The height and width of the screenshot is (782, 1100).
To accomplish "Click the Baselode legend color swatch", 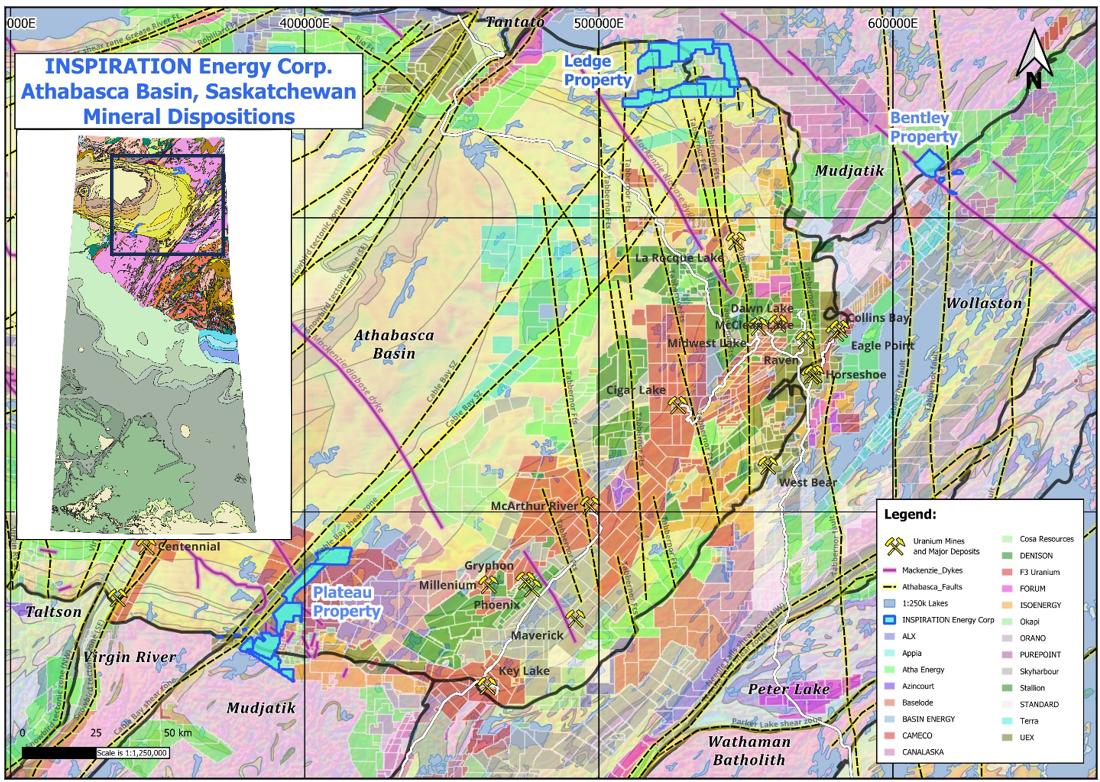I will pyautogui.click(x=890, y=703).
